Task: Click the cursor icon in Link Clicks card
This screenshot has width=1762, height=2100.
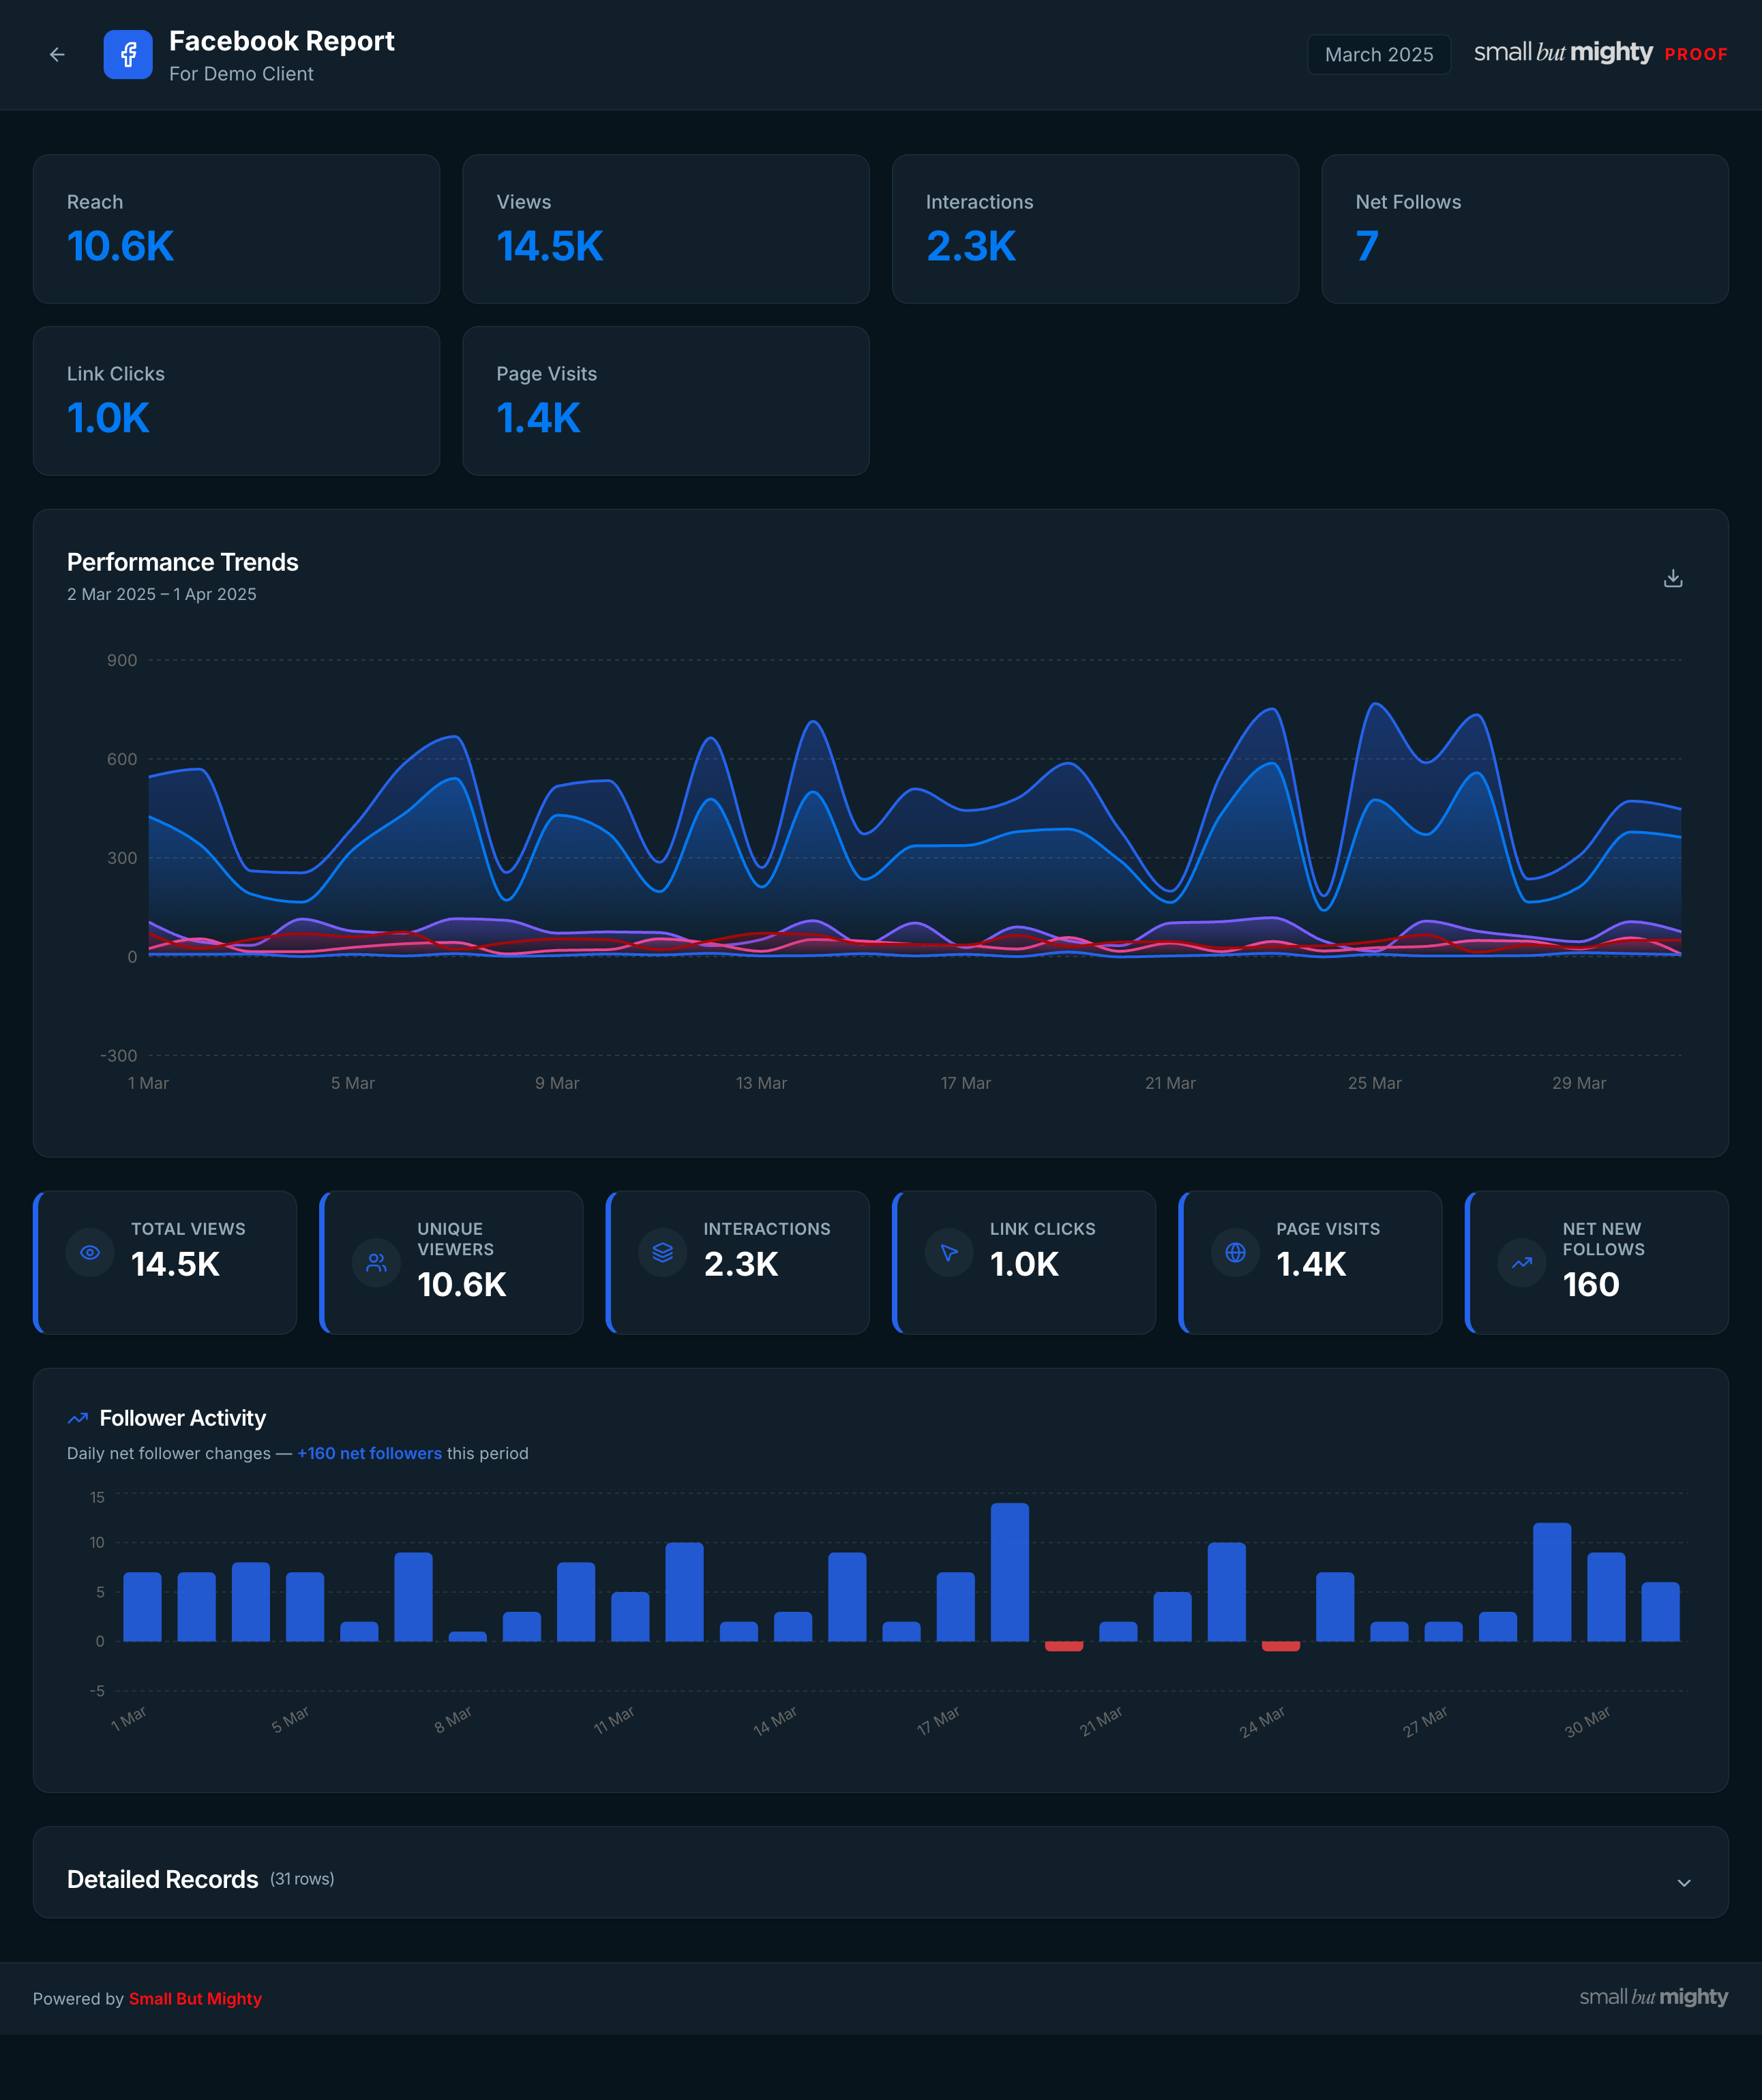Action: [949, 1252]
